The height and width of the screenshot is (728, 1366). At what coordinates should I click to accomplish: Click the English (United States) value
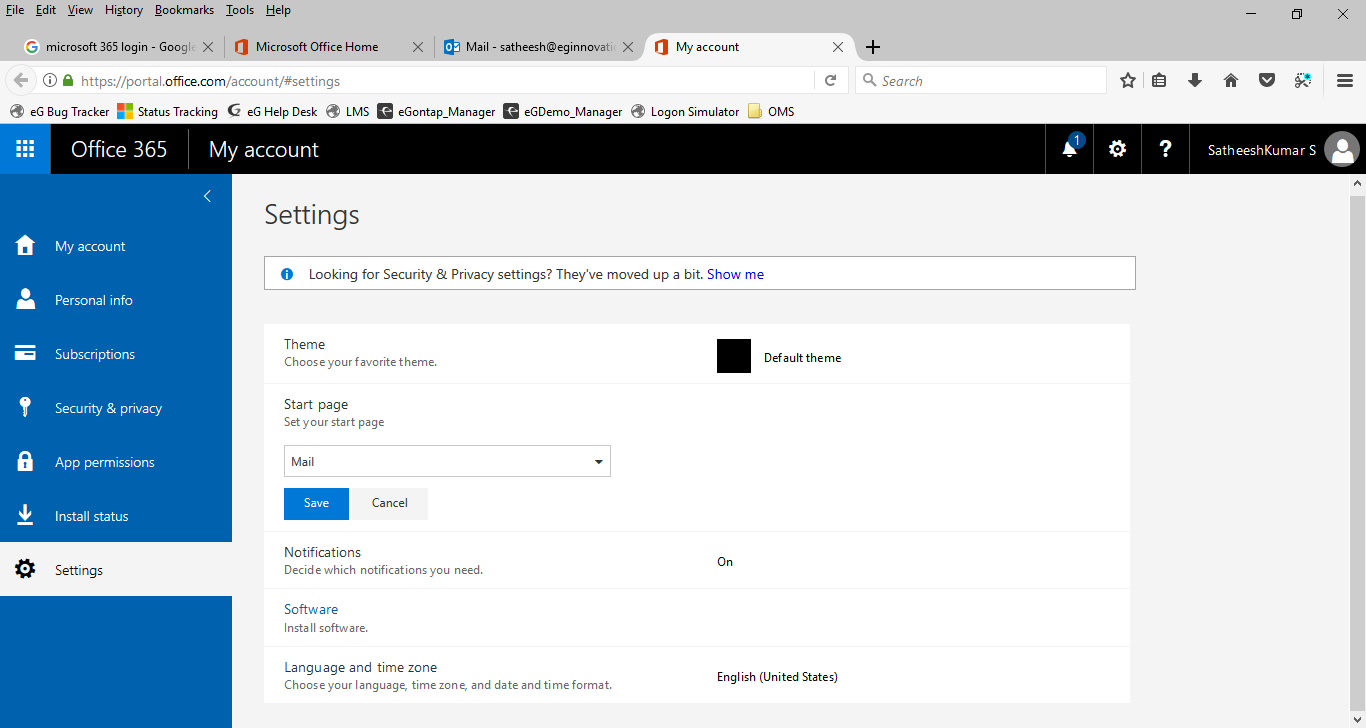point(777,677)
